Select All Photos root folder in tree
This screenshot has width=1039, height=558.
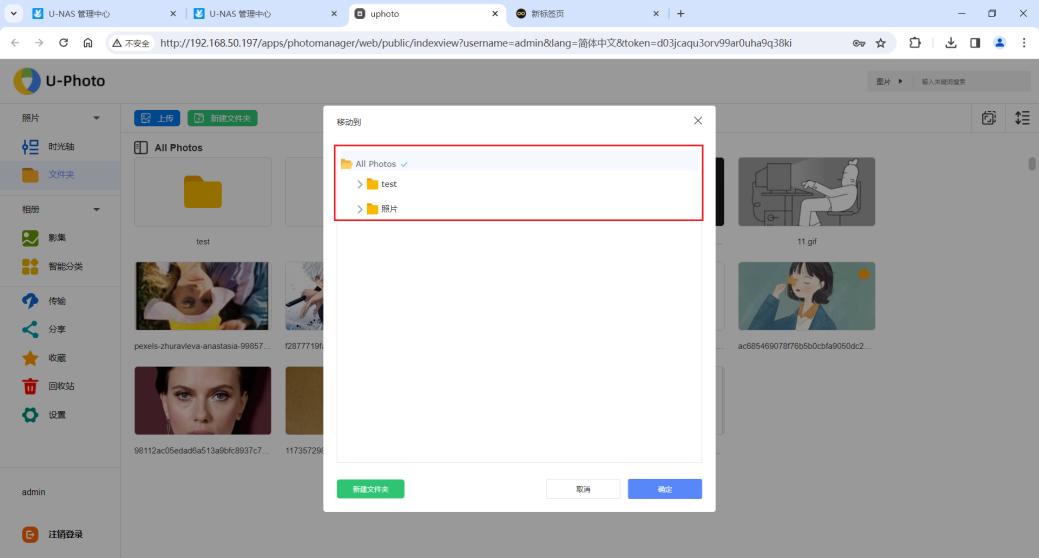point(375,164)
